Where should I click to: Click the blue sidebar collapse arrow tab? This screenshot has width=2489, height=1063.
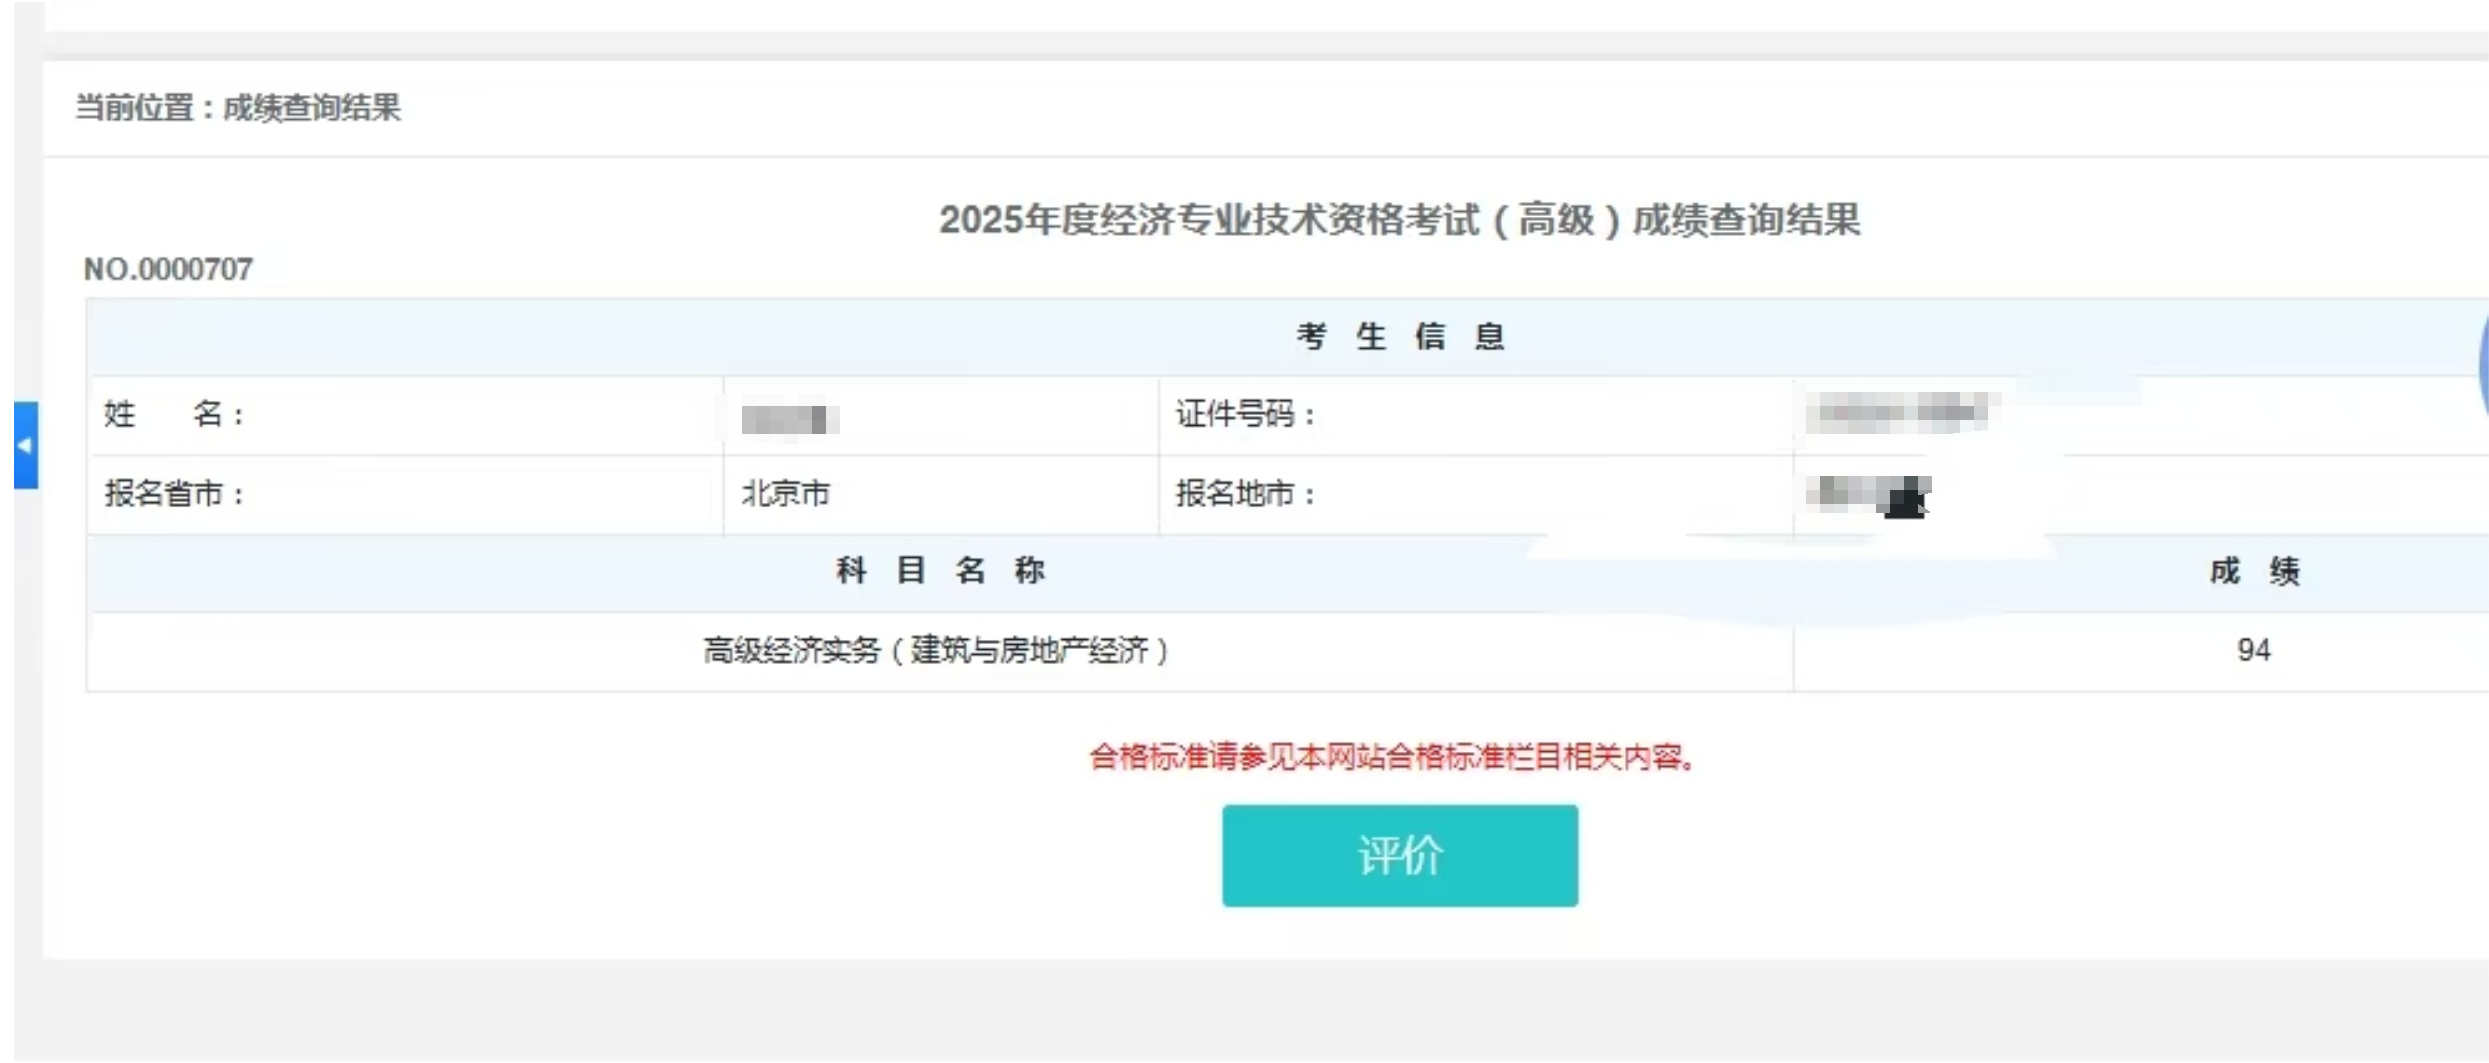[x=25, y=445]
